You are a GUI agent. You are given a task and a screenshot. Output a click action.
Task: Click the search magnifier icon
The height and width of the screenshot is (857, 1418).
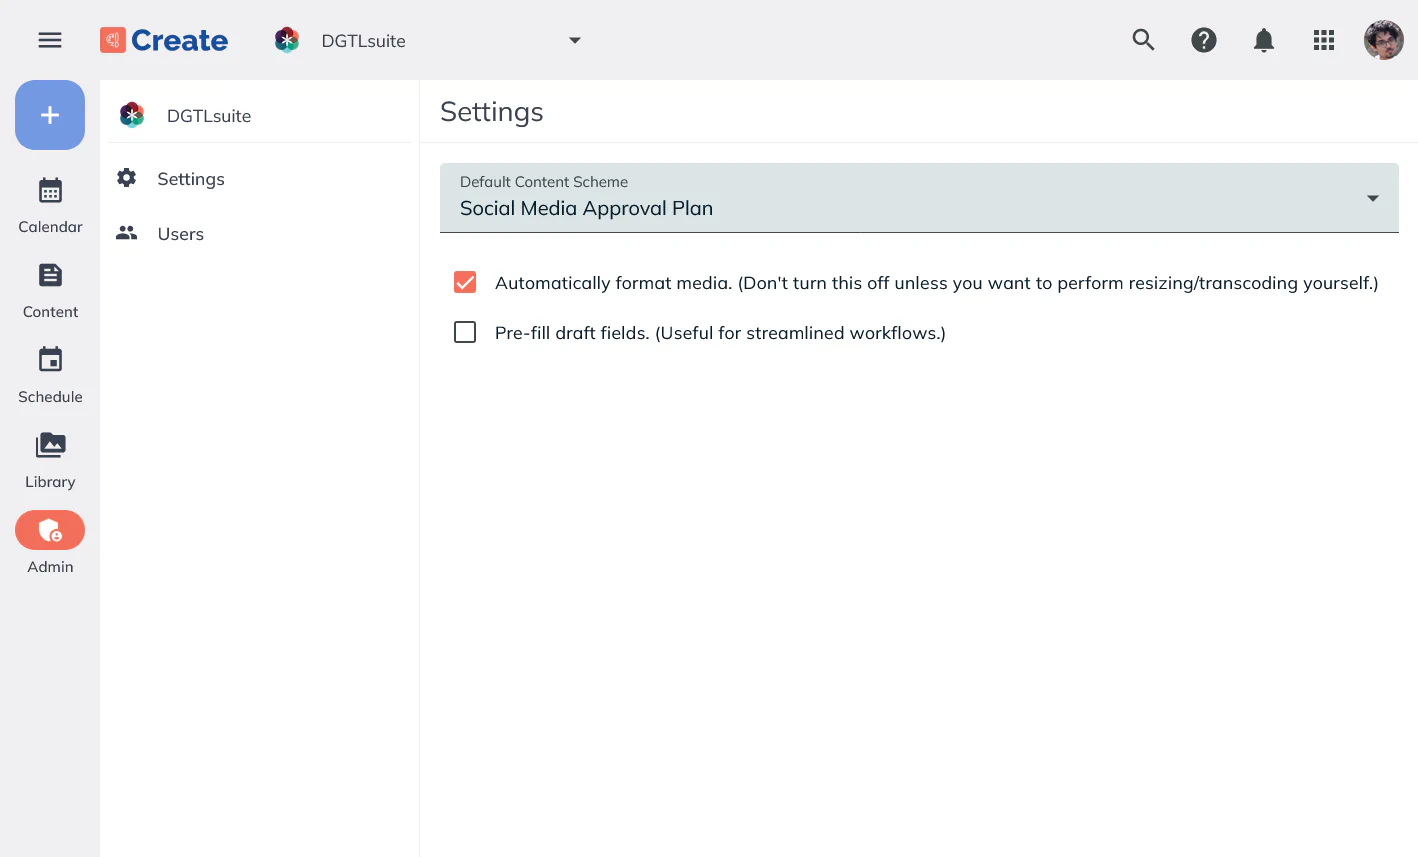(1143, 40)
